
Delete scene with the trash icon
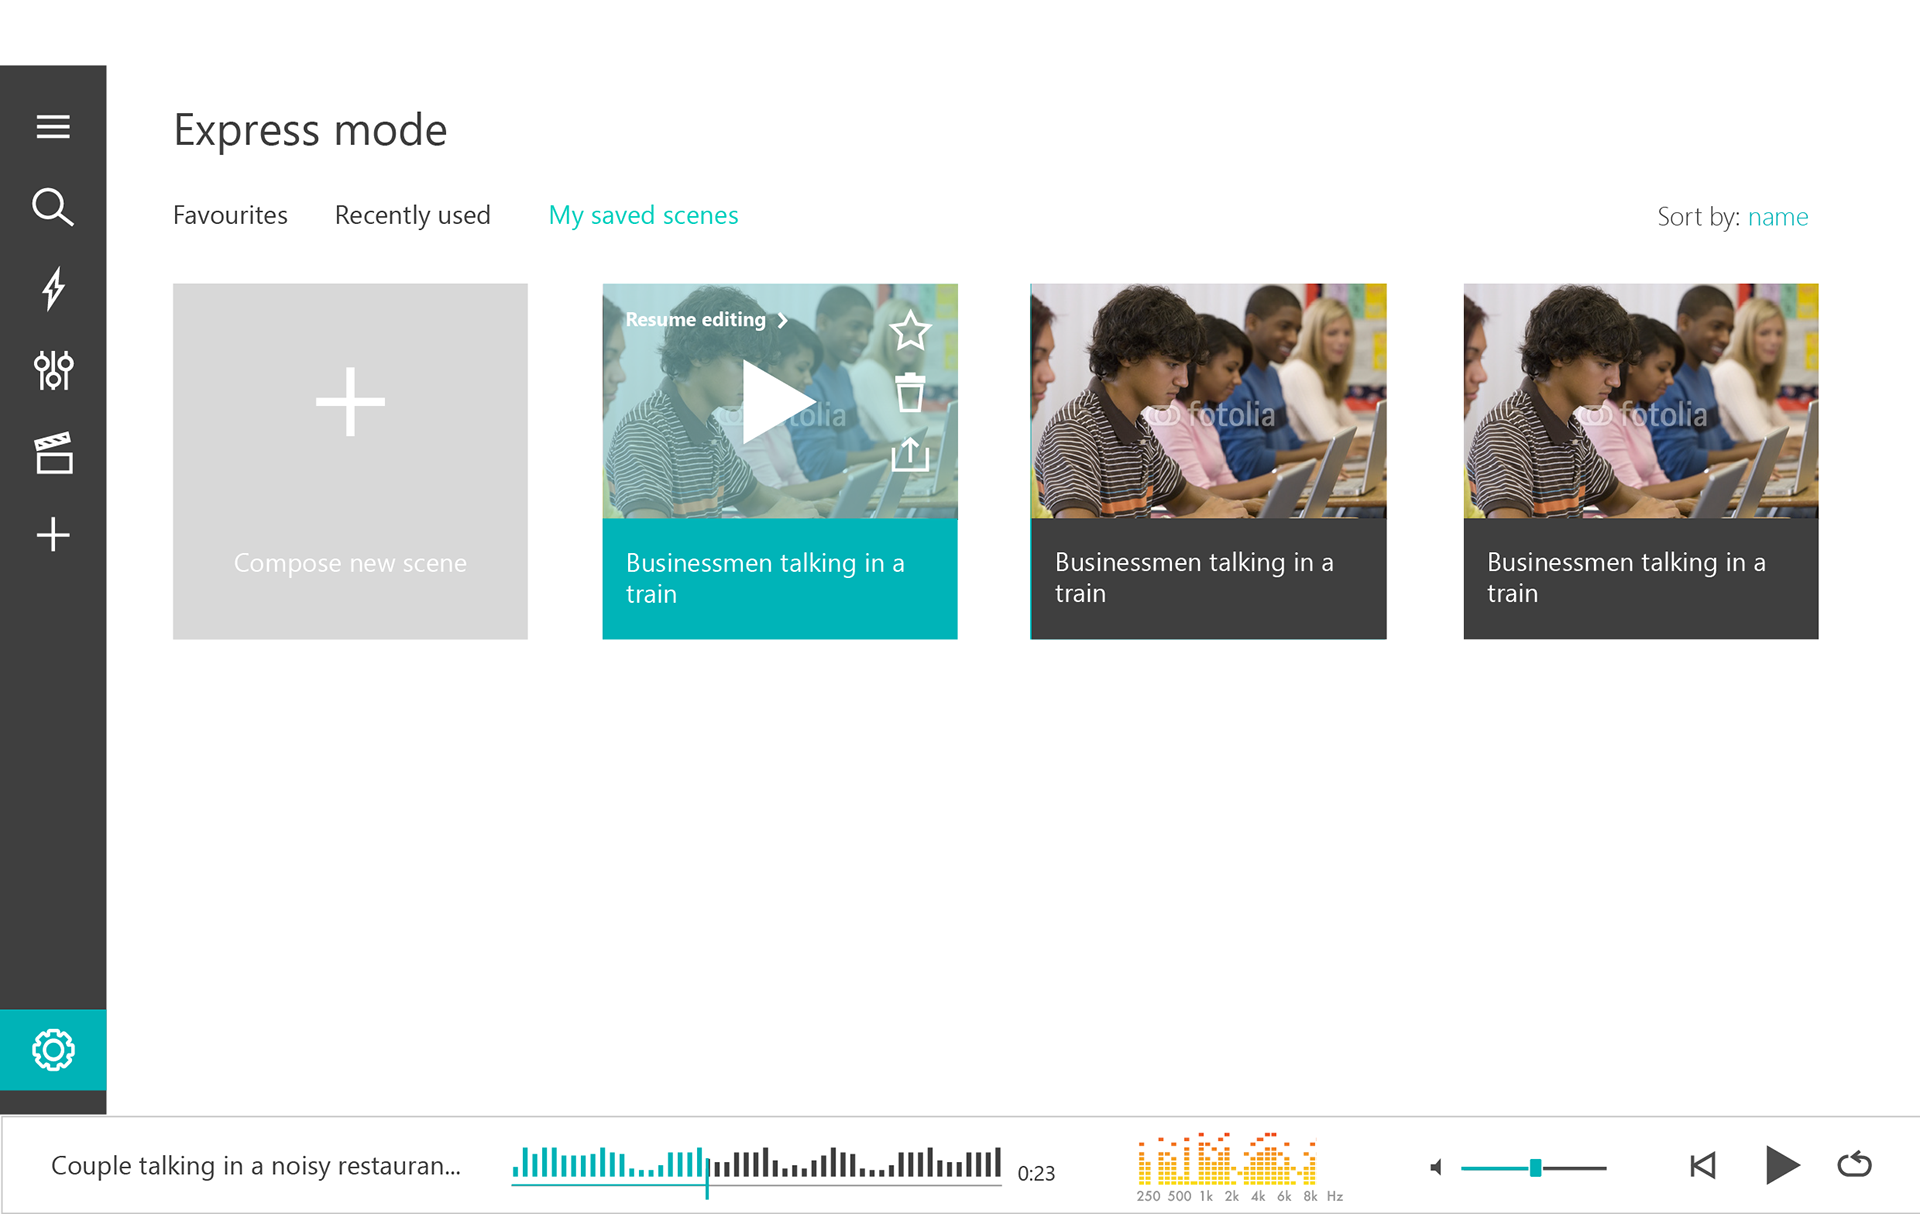910,393
